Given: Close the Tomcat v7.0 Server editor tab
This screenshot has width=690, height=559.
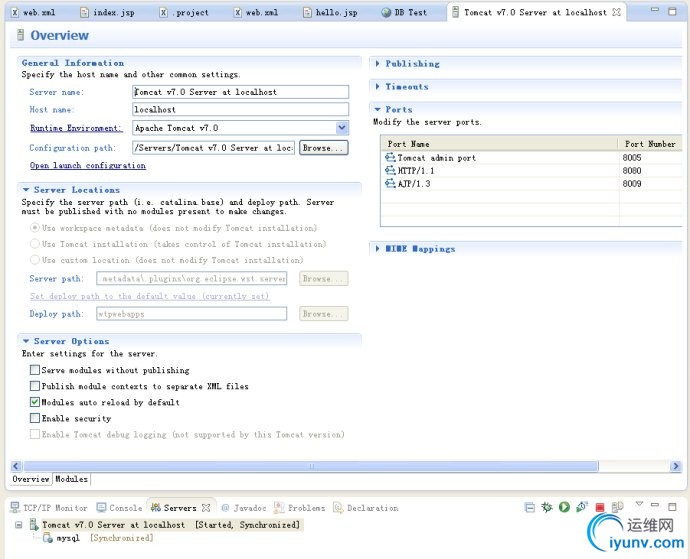Looking at the screenshot, I should [x=617, y=12].
